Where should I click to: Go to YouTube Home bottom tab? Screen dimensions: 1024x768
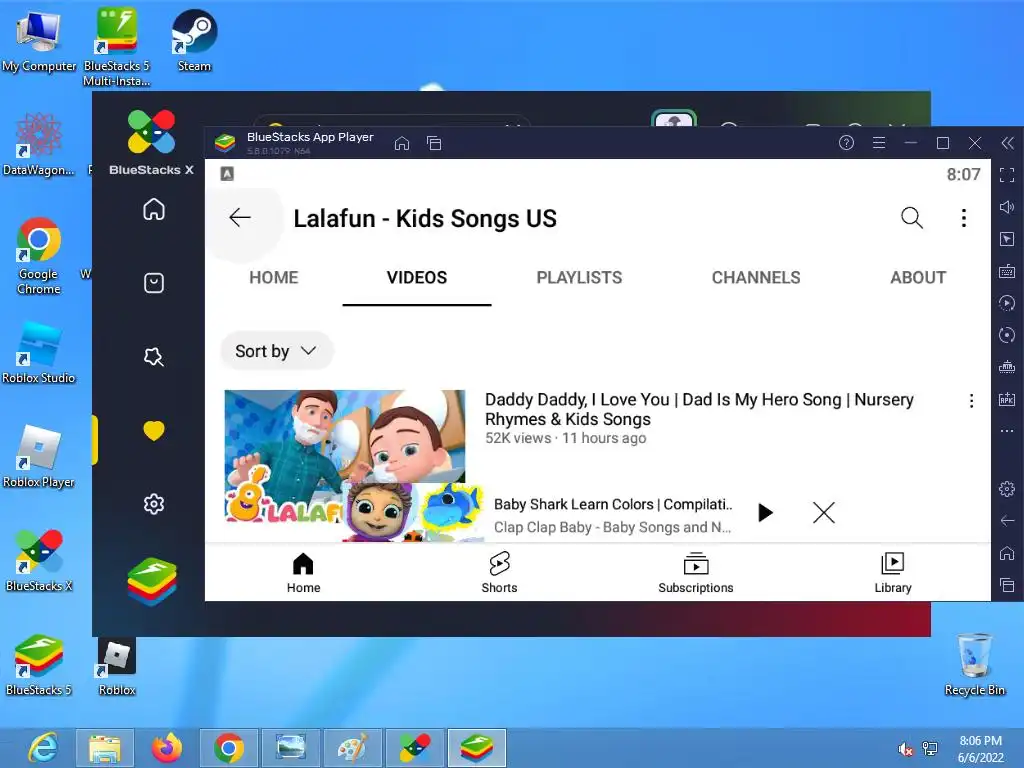[303, 573]
